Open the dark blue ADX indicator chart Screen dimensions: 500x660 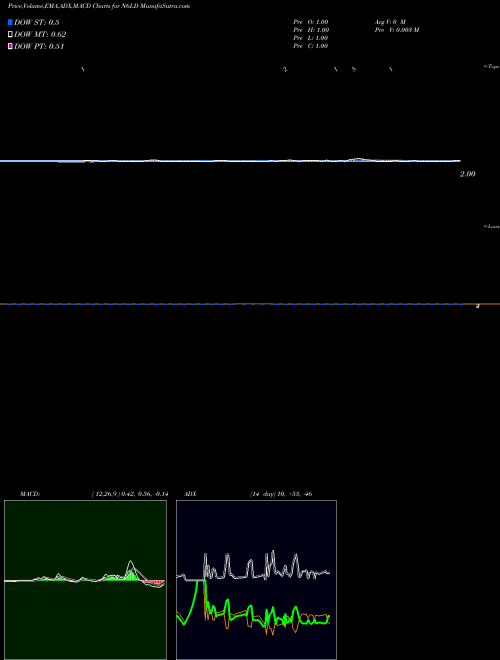click(256, 580)
